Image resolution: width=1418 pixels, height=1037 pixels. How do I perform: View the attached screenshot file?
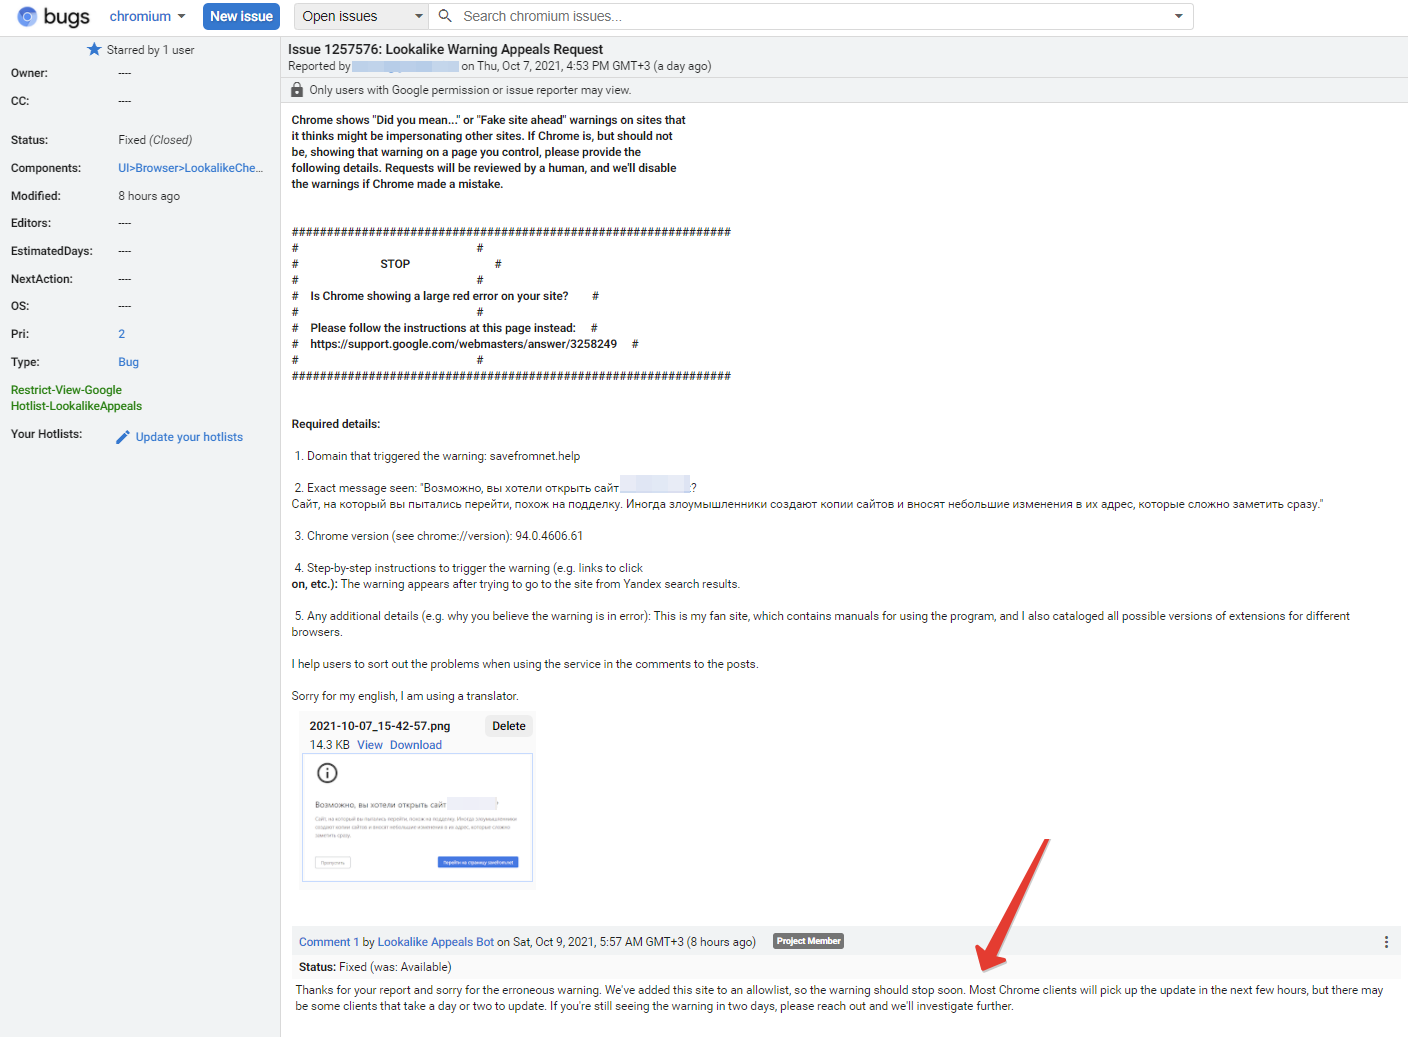370,745
